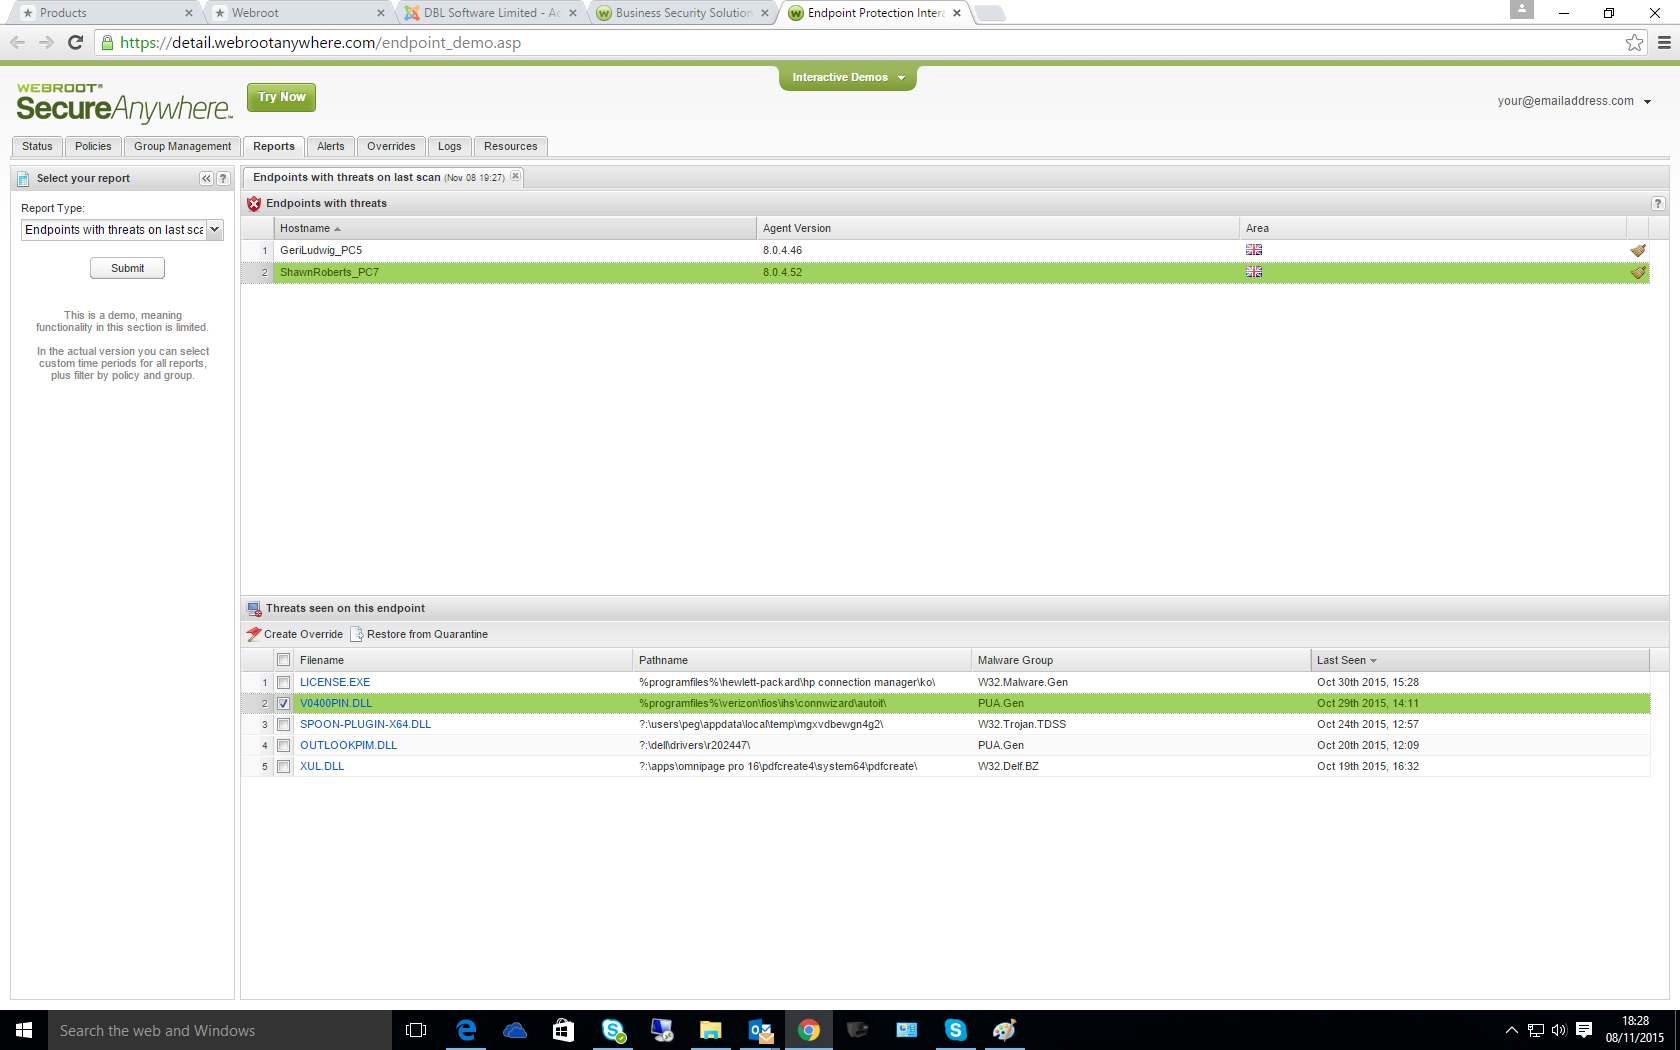1680x1050 pixels.
Task: Open Action Center notifications icon
Action: pos(1584,1030)
